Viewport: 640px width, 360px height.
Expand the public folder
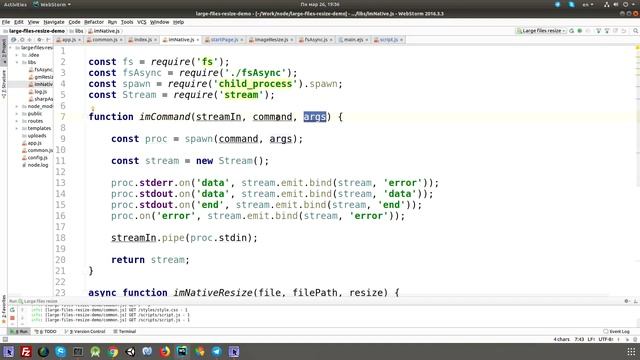coord(17,114)
